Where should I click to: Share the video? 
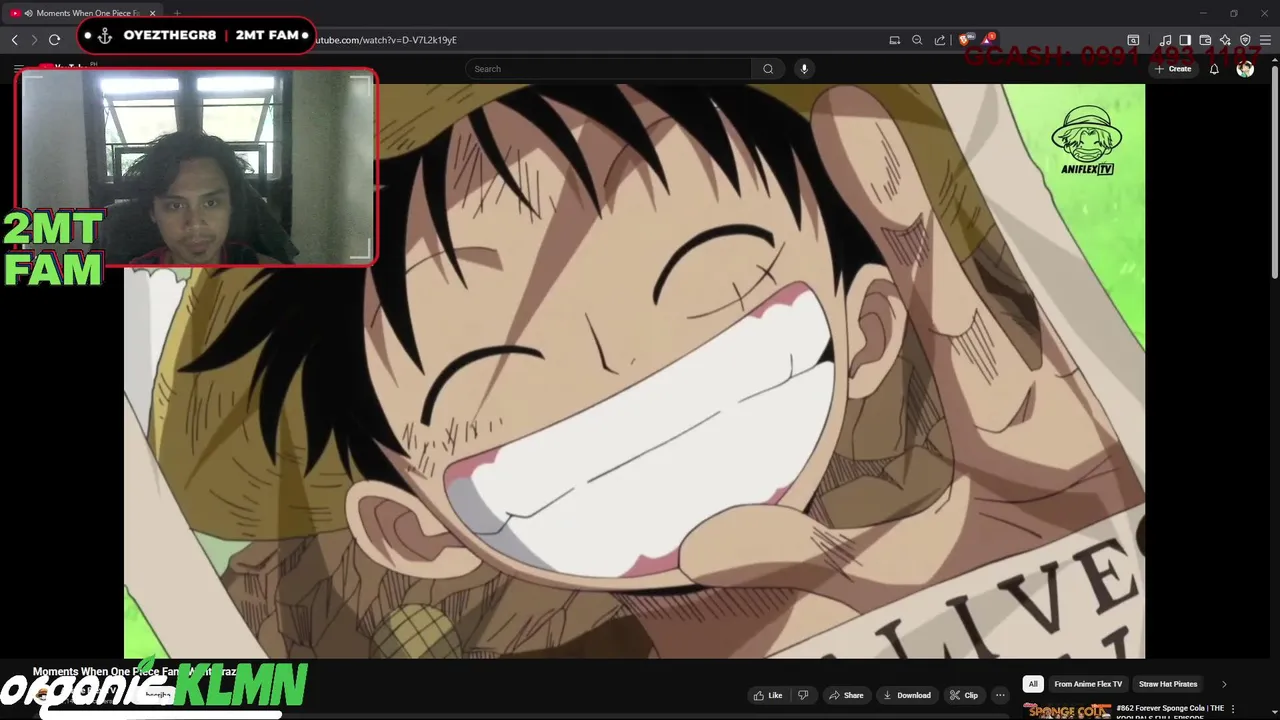click(x=846, y=695)
